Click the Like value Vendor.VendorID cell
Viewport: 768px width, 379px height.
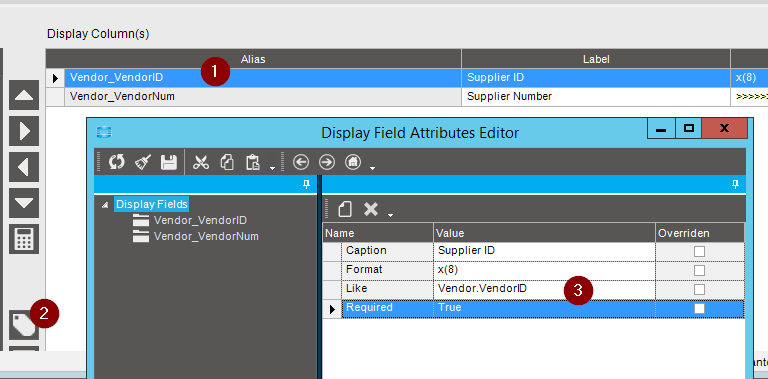tap(545, 289)
